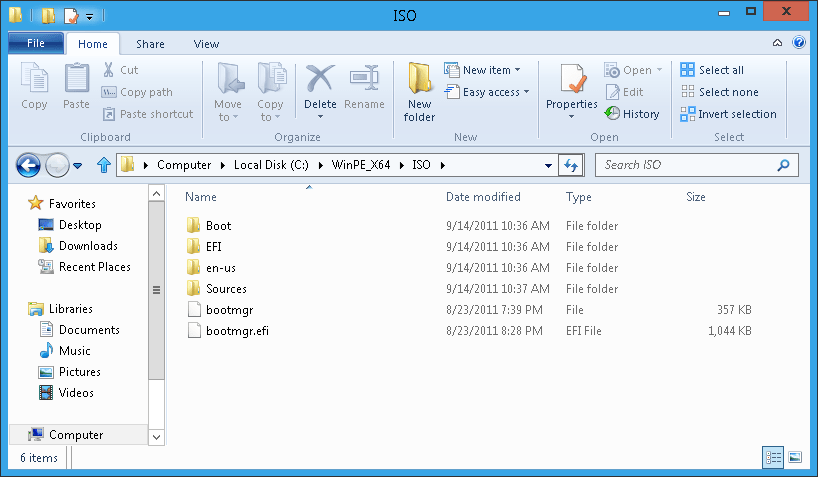Open the Properties dropdown arrow
This screenshot has width=818, height=477.
pos(571,117)
